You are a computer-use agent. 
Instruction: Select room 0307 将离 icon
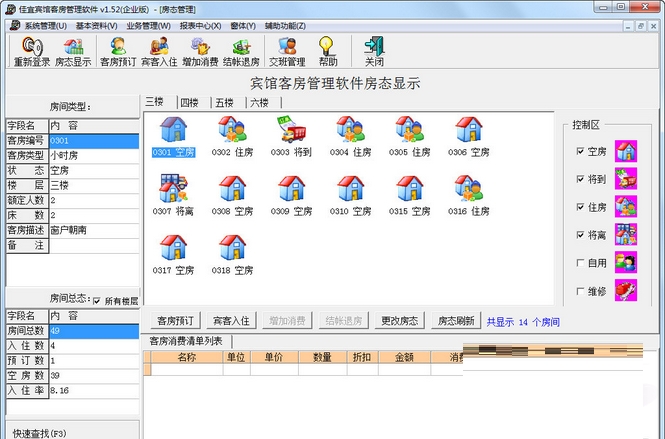(x=173, y=189)
